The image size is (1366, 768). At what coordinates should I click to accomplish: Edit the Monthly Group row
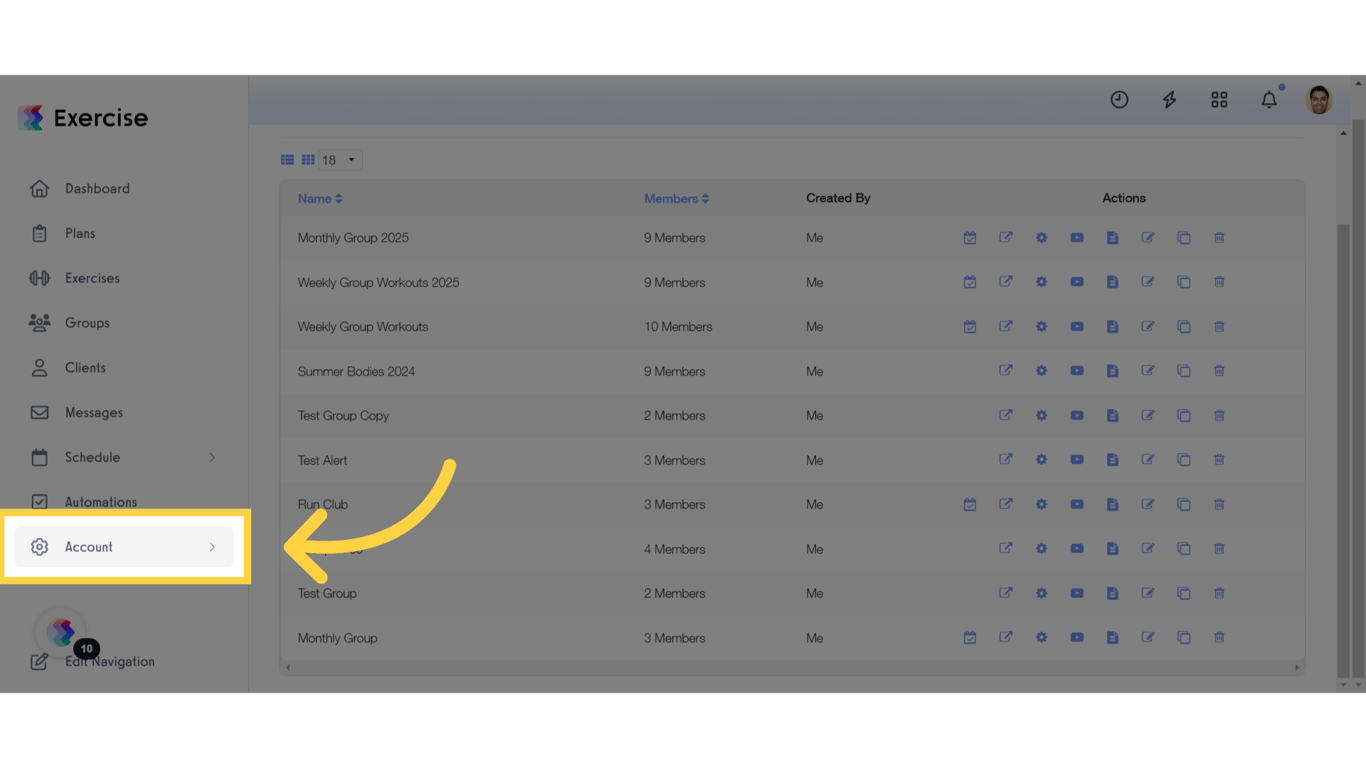coord(1148,638)
